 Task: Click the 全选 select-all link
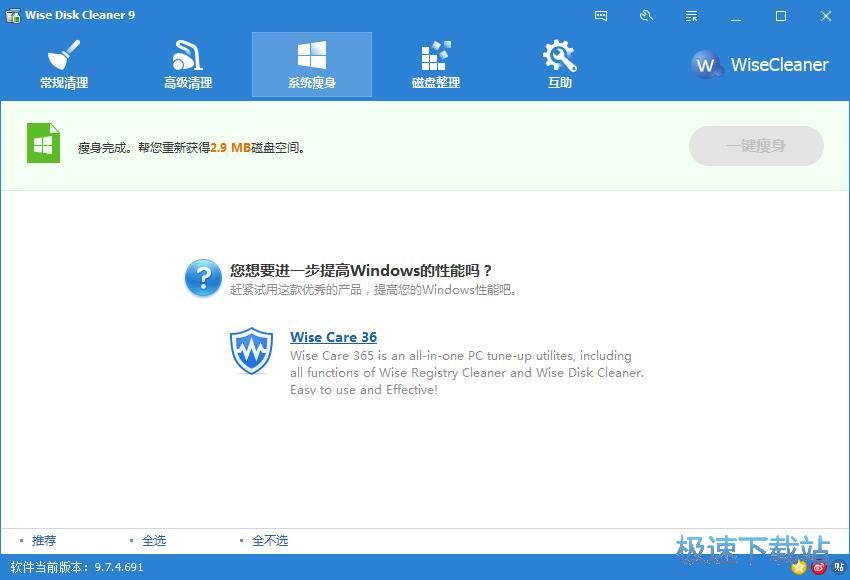[154, 540]
